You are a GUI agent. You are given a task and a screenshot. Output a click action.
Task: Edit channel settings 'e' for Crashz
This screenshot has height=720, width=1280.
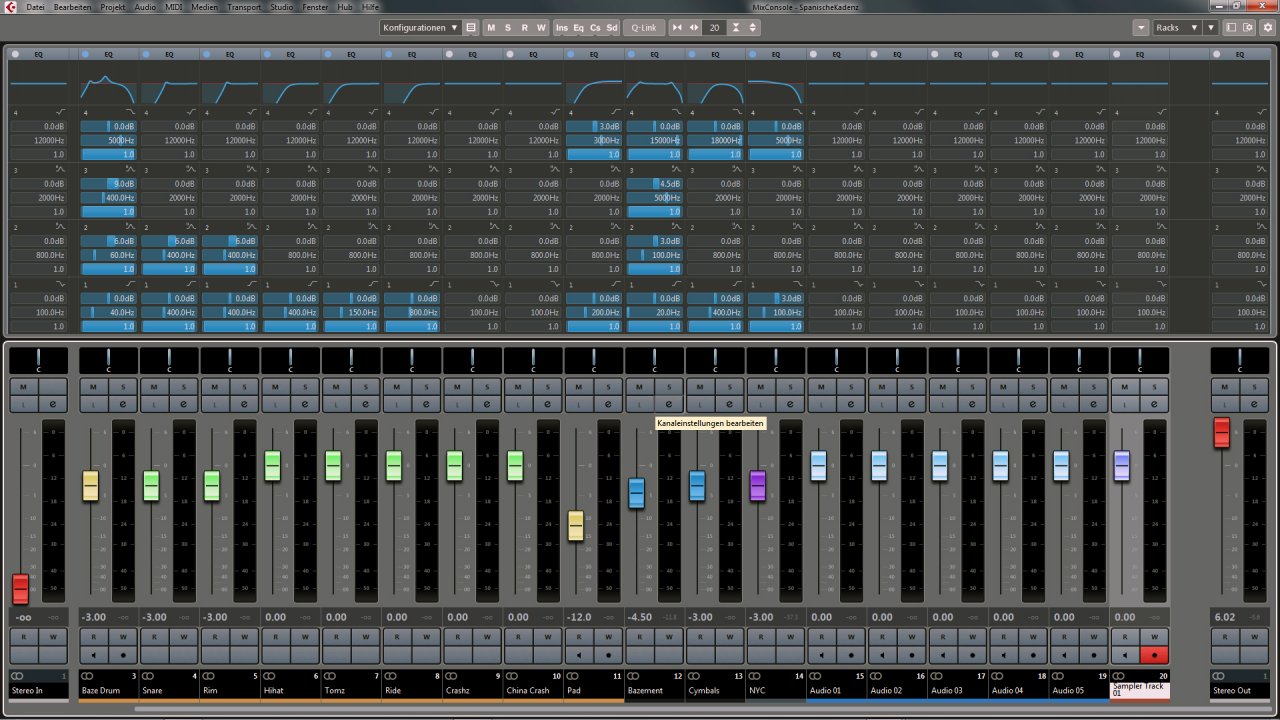coord(487,403)
